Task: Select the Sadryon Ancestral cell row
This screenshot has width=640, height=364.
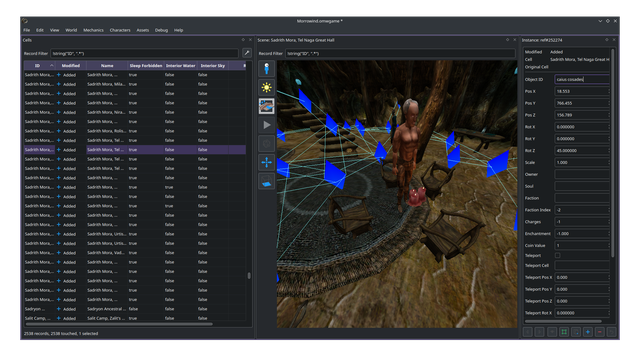Action: point(135,309)
